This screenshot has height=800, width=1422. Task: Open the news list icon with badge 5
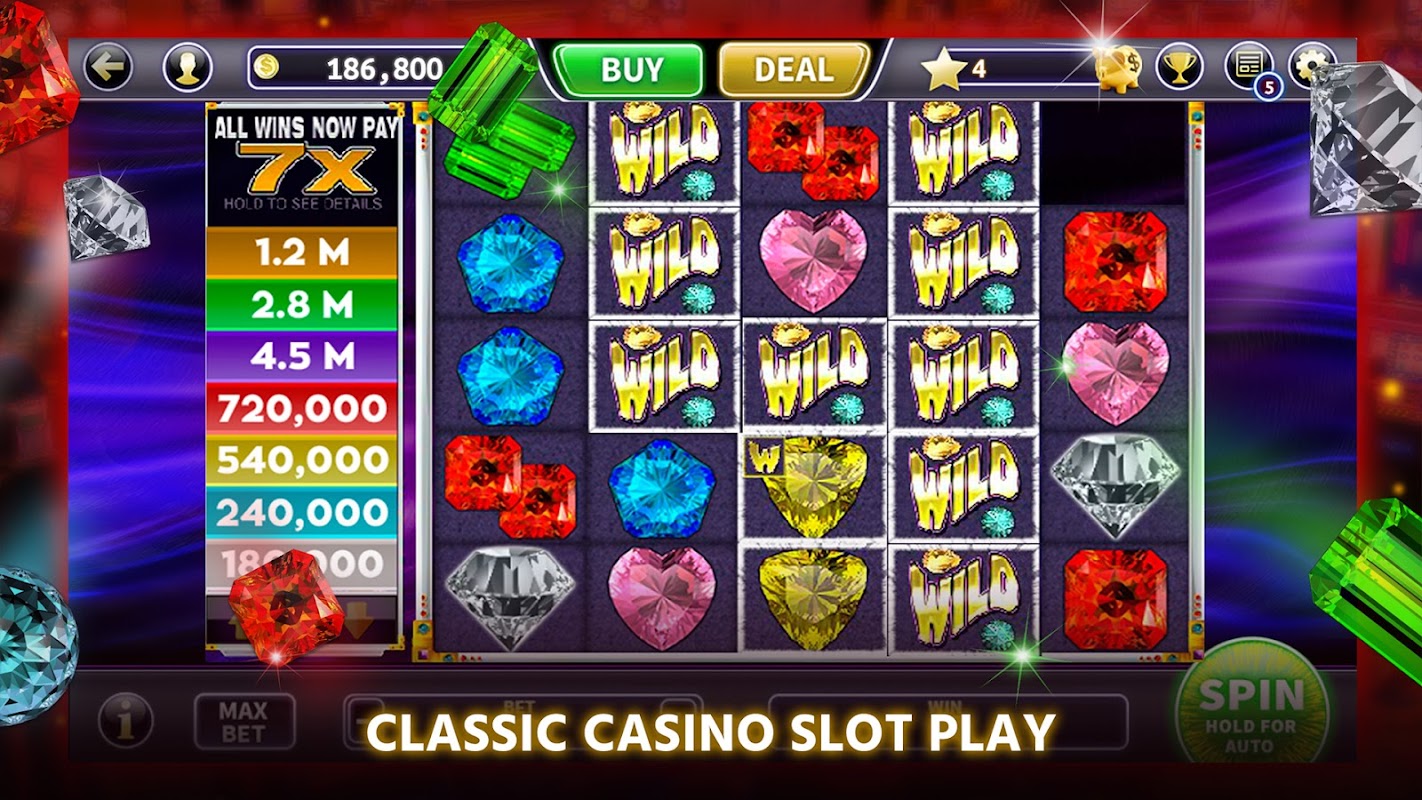1250,68
